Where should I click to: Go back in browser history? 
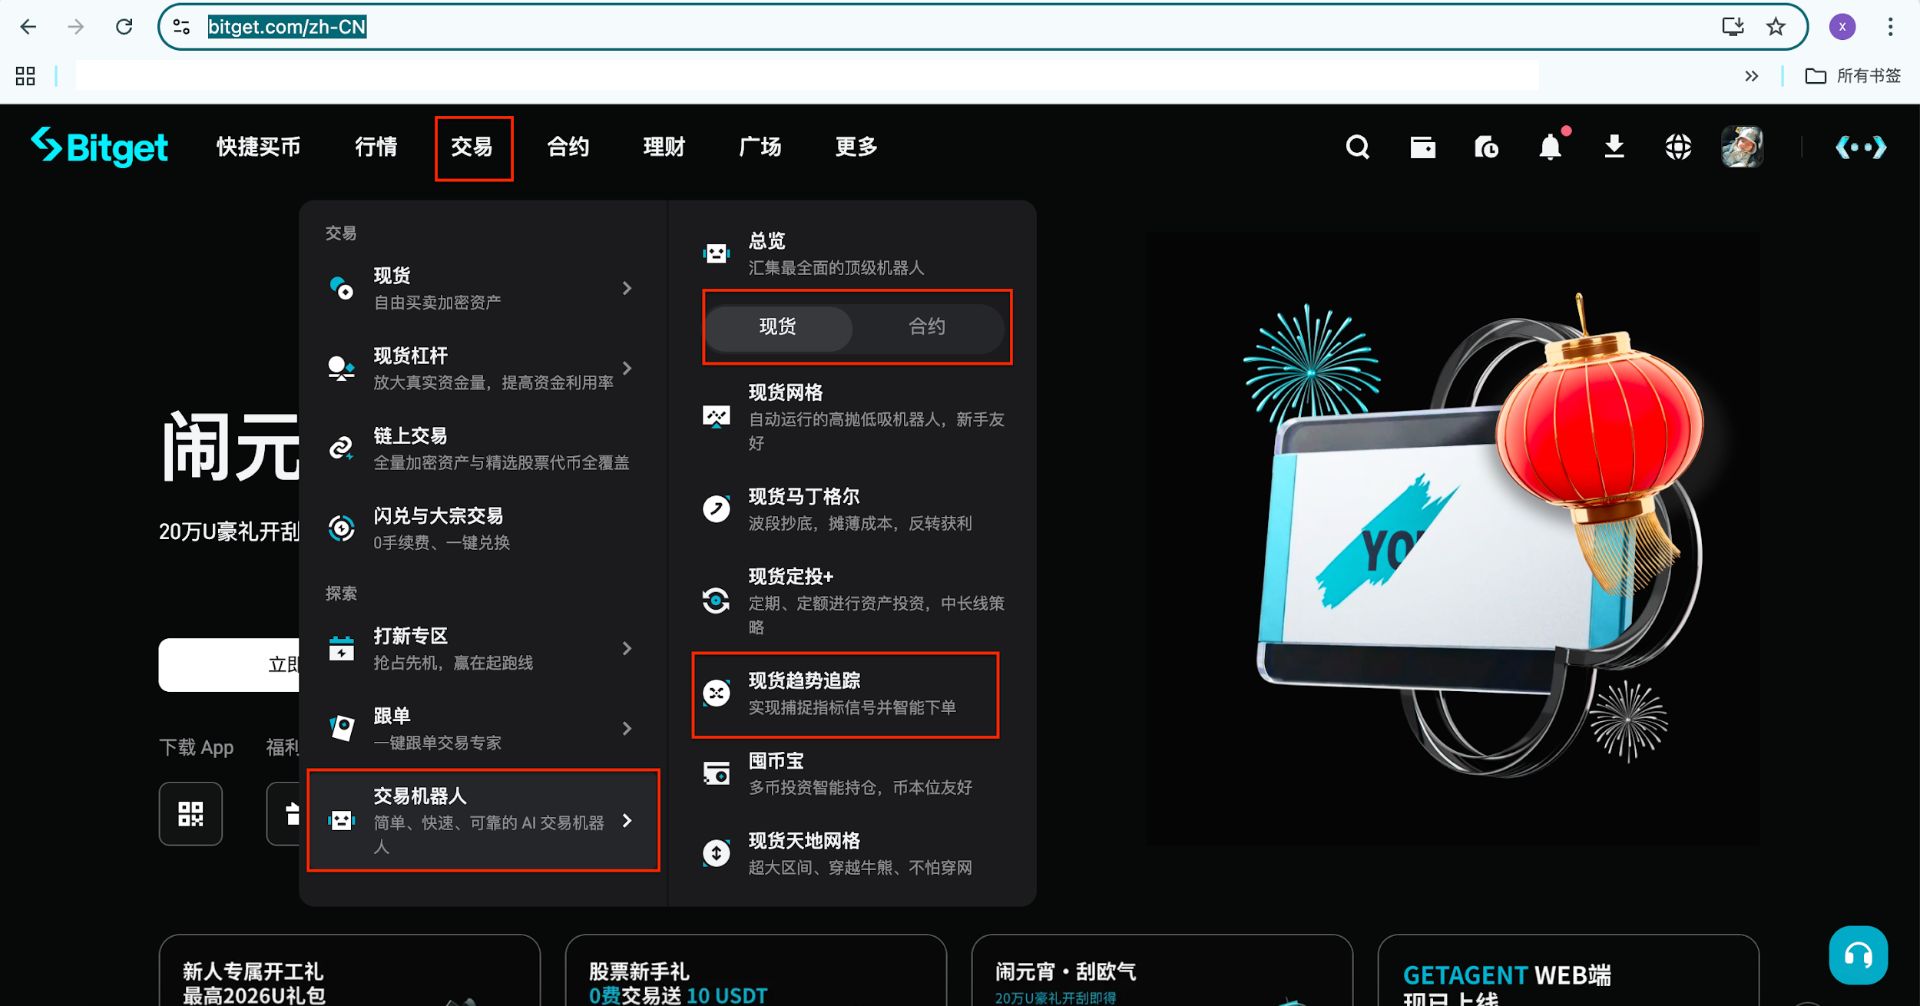click(28, 27)
